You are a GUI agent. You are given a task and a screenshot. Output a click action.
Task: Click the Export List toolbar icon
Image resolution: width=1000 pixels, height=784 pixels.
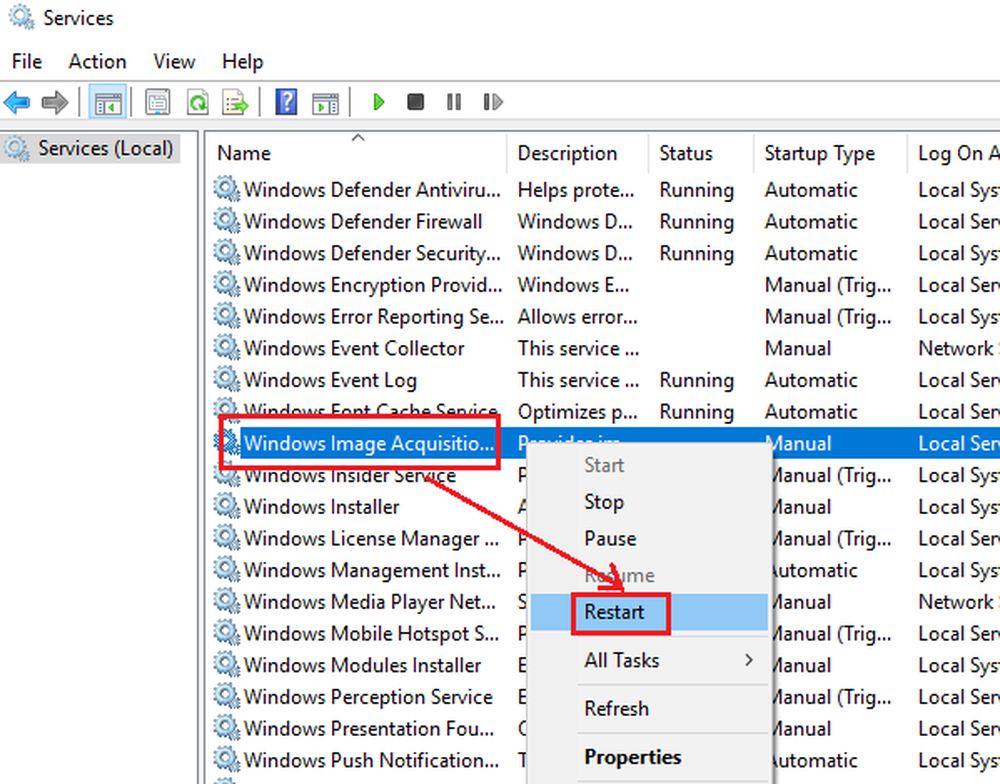coord(235,102)
